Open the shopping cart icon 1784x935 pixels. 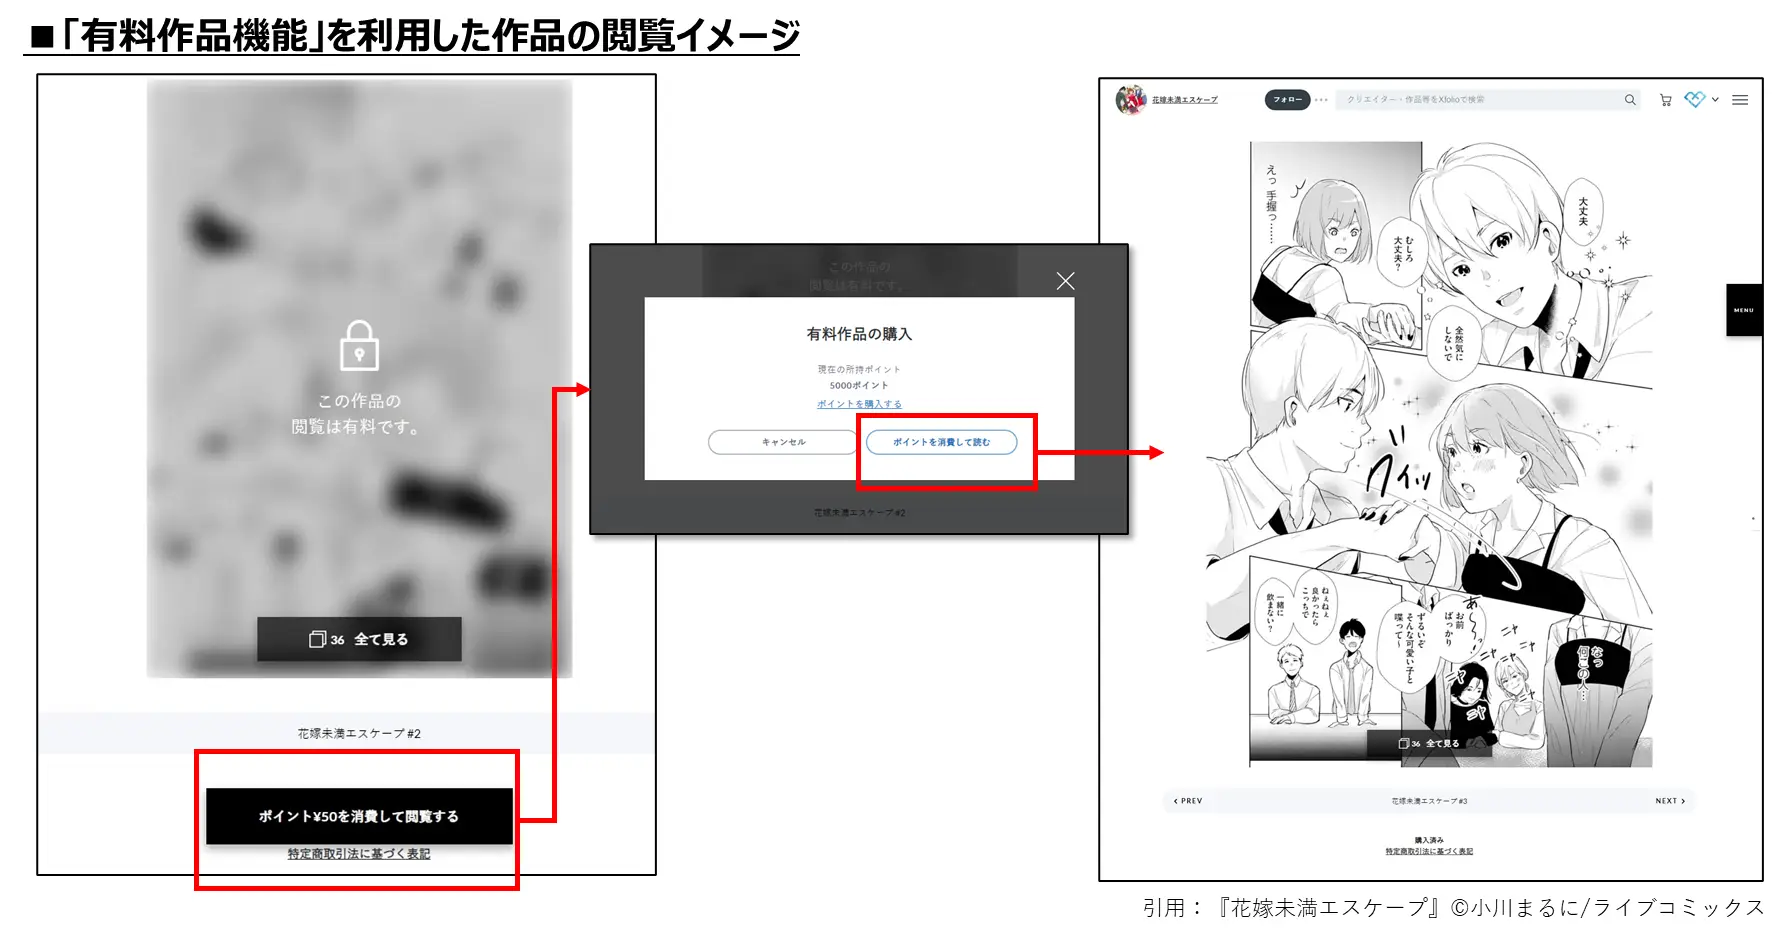[1666, 100]
